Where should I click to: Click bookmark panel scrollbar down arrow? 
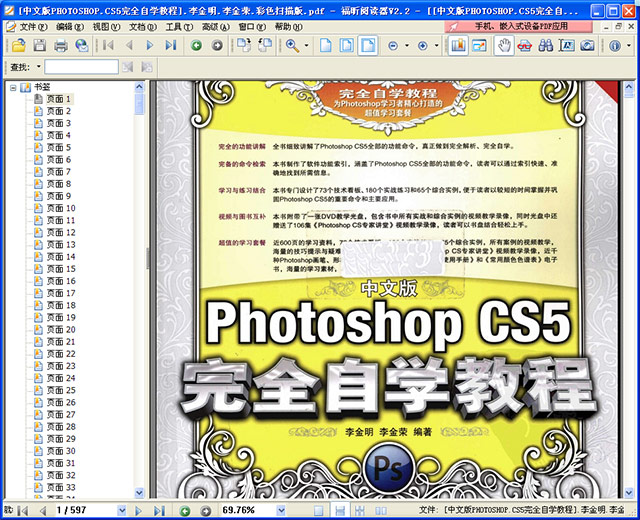[139, 493]
